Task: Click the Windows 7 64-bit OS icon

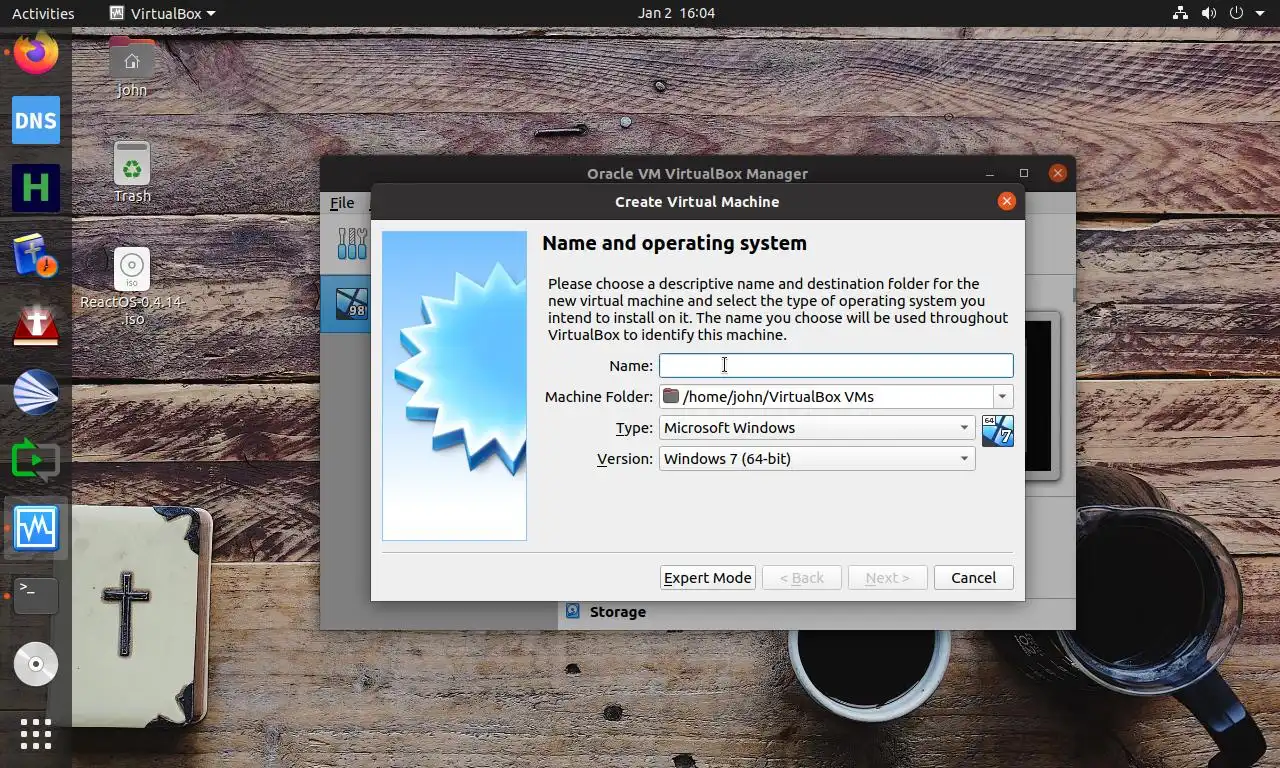Action: click(997, 431)
